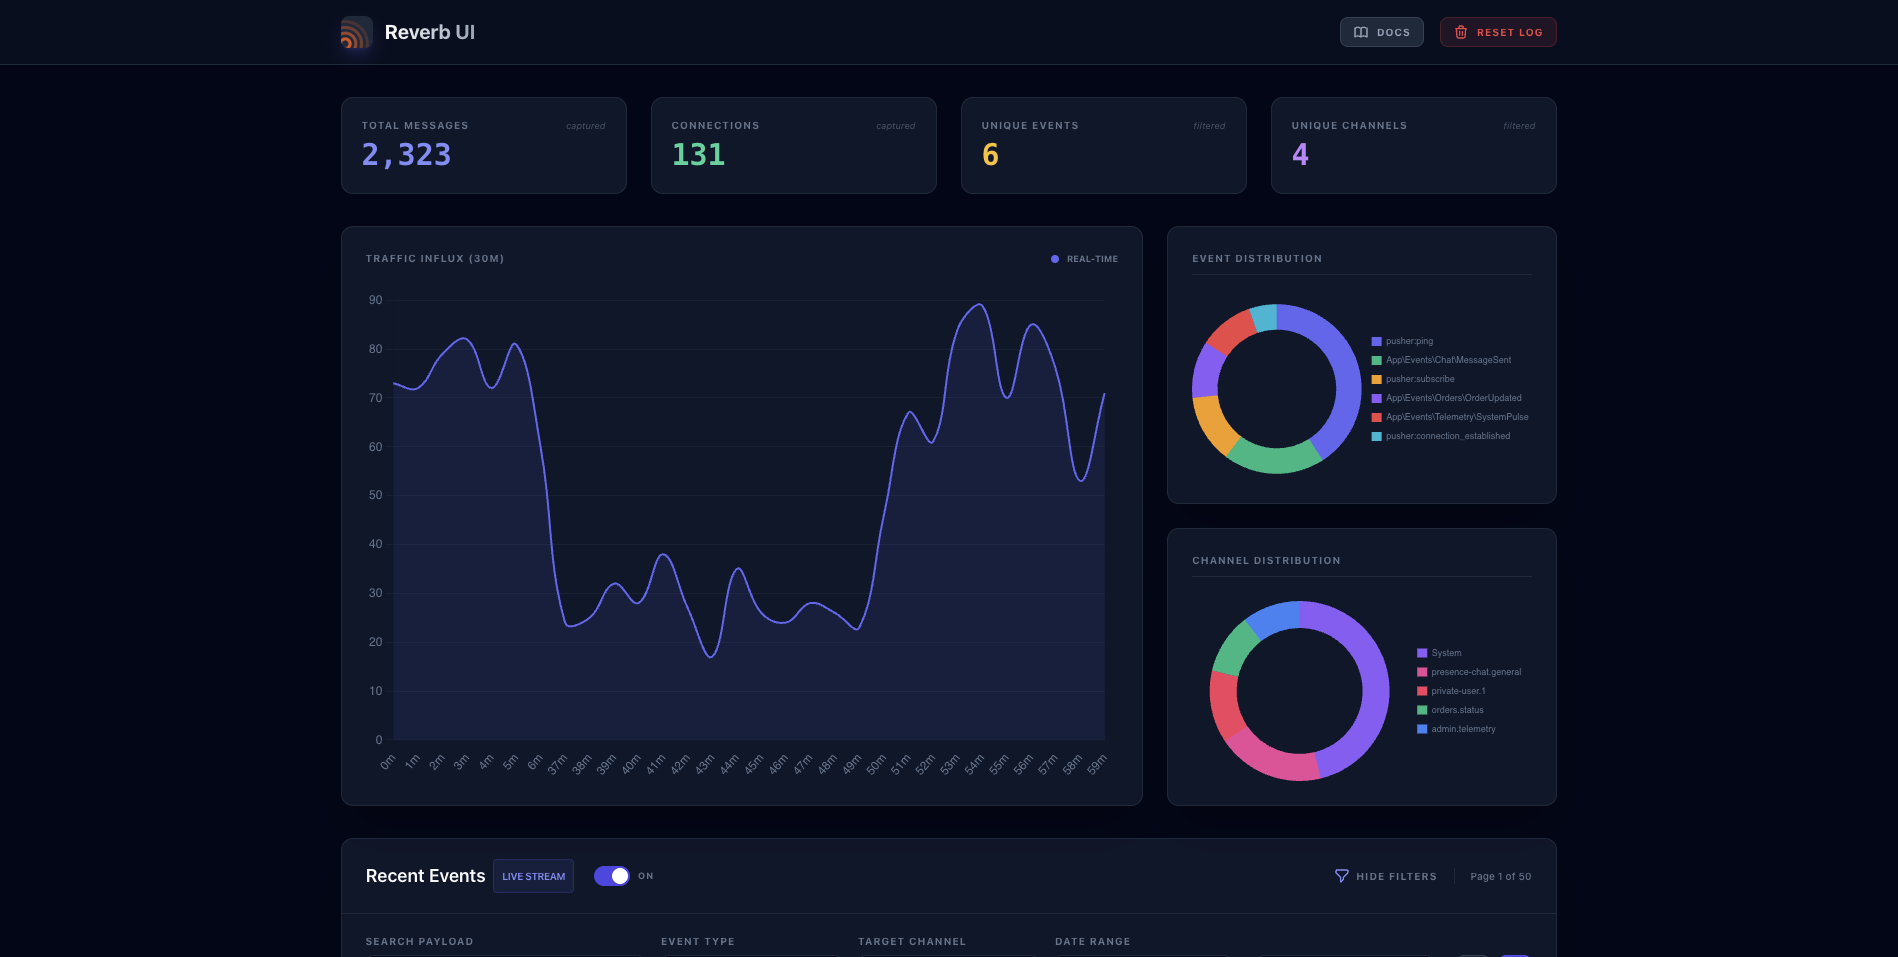Click the book icon in the Docs button
The width and height of the screenshot is (1898, 957).
[1360, 32]
